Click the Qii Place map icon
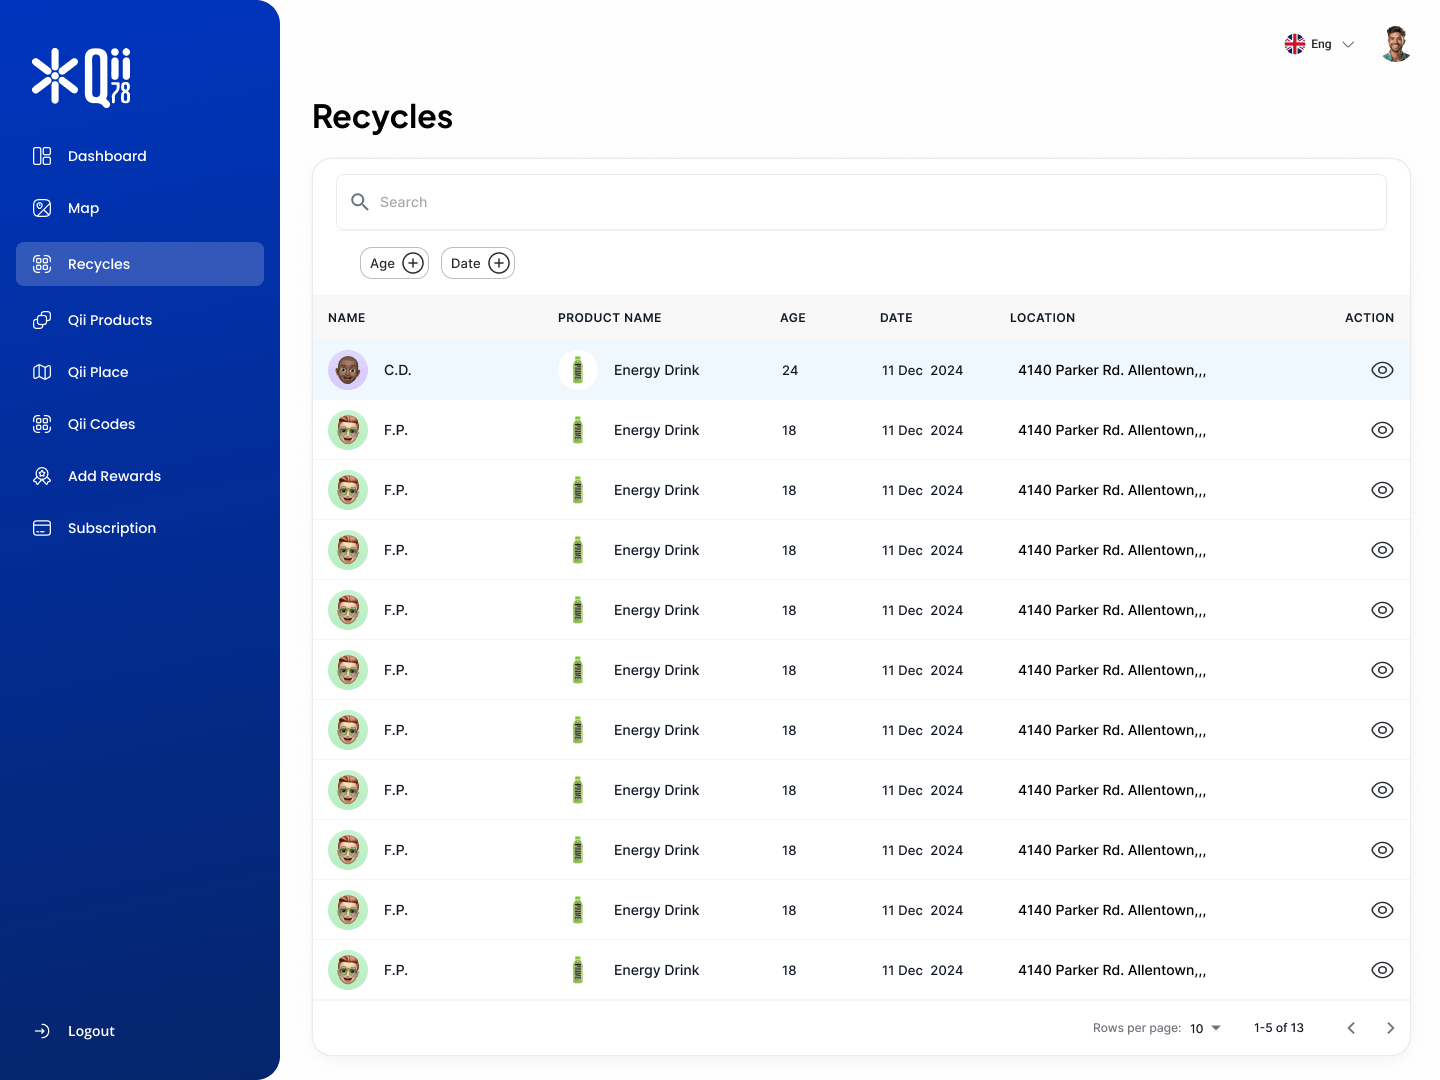Viewport: 1440px width, 1080px height. pyautogui.click(x=42, y=372)
